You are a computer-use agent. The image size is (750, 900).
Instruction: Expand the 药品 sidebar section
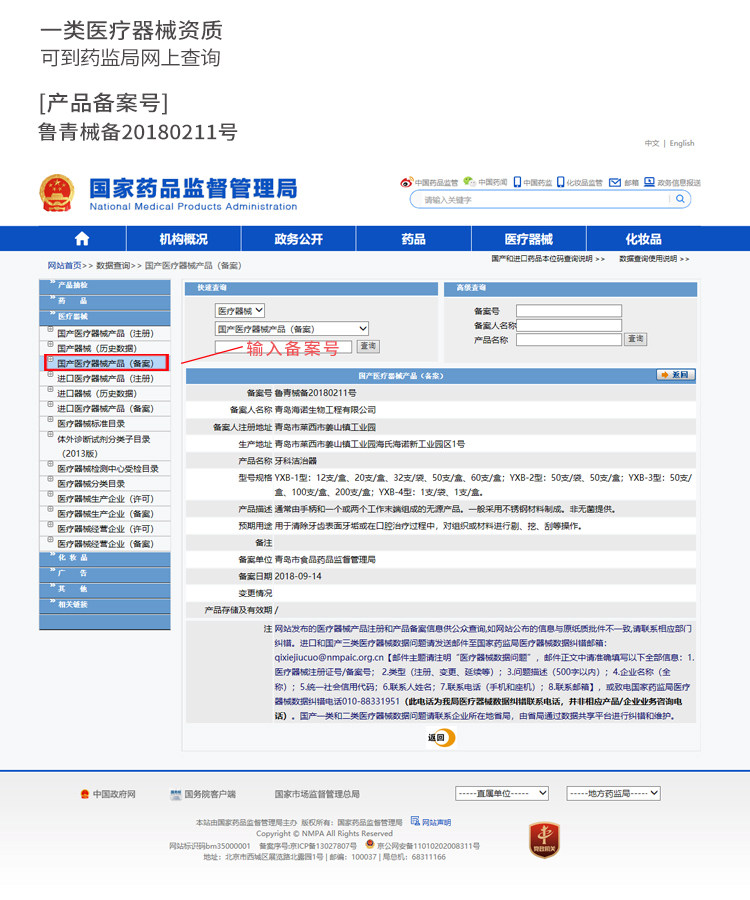click(104, 301)
